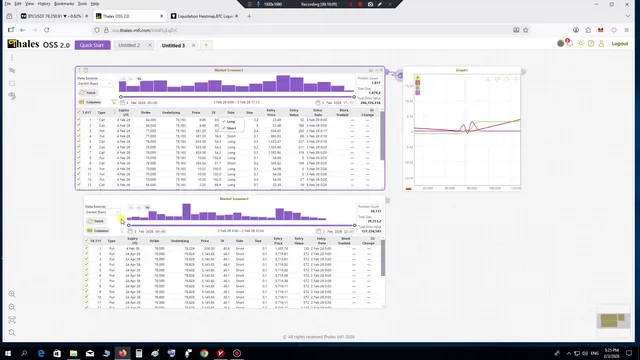The height and width of the screenshot is (360, 640).
Task: Switch to Liquidation Heatmap browser tab
Action: pos(204,16)
